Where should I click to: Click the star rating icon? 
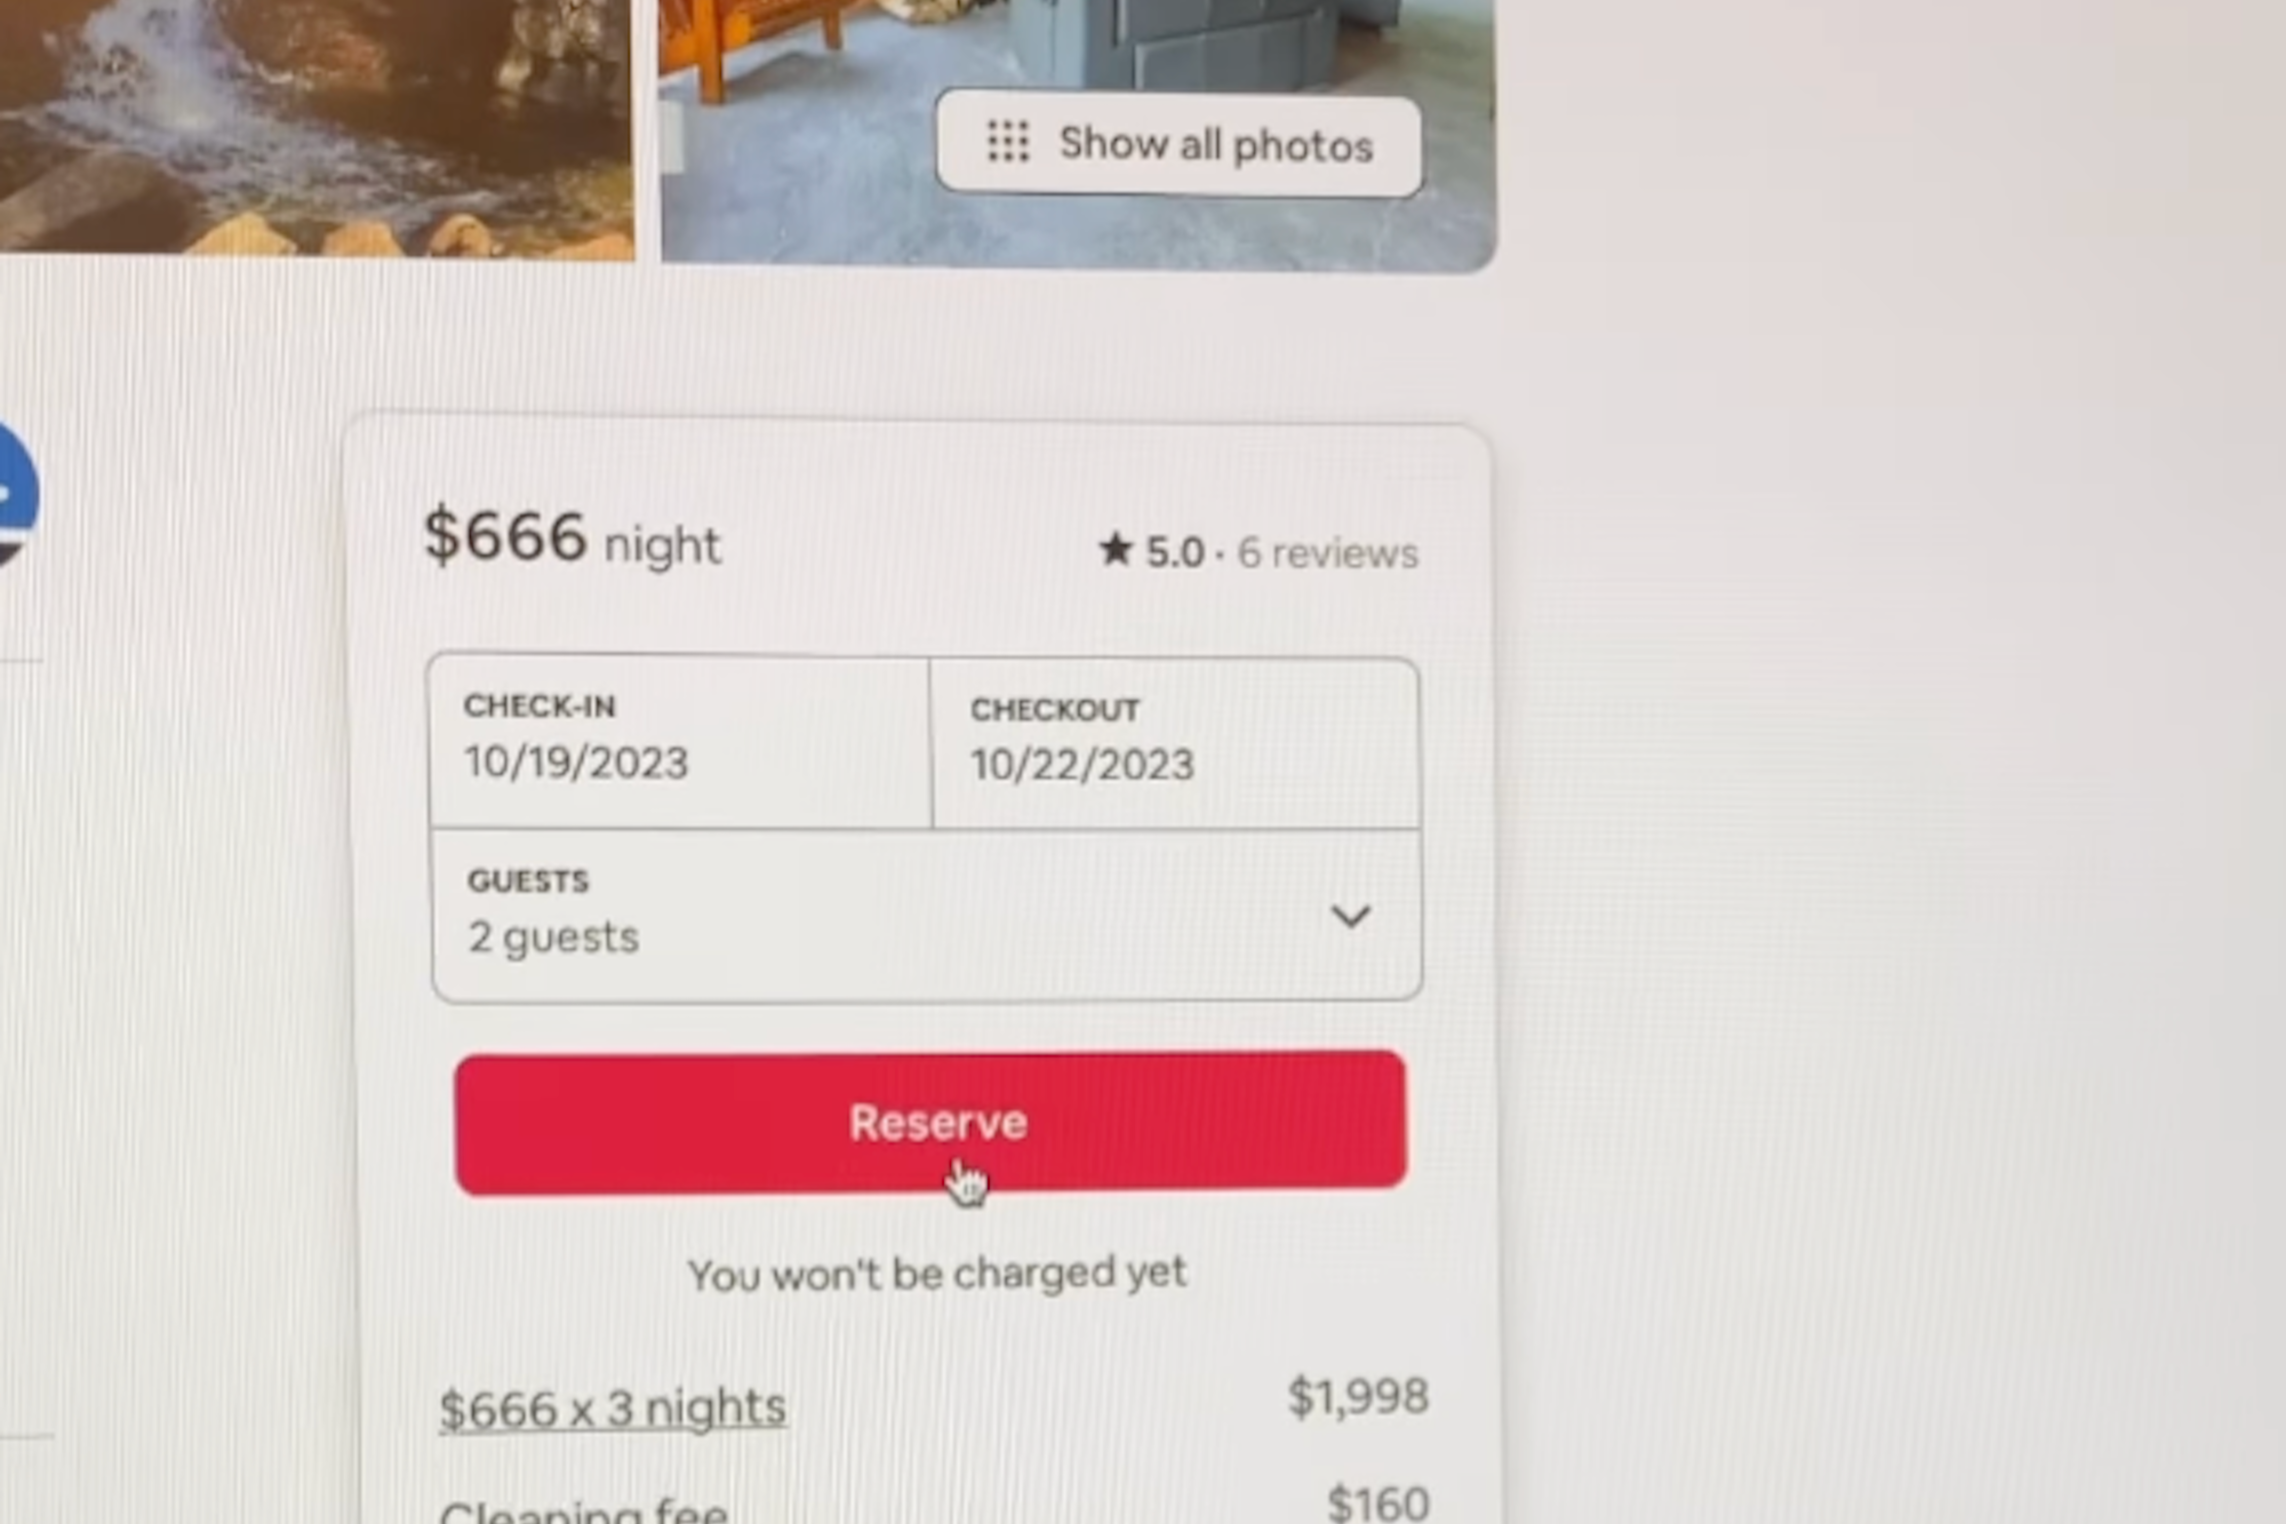1115,549
